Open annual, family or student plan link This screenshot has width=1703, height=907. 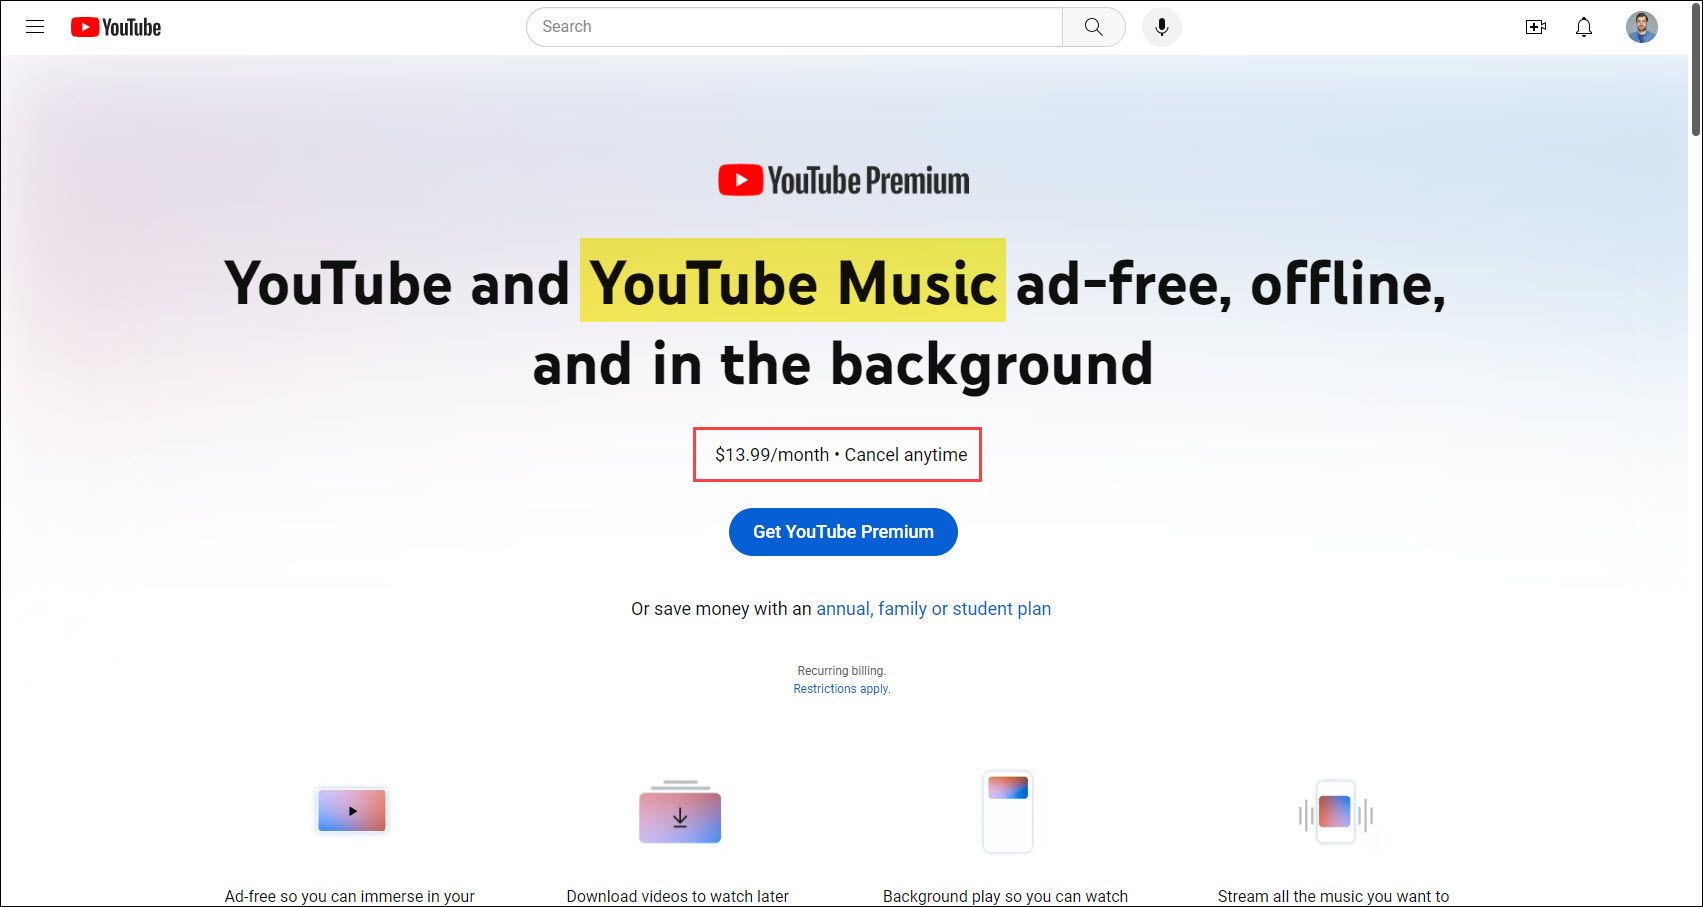934,609
